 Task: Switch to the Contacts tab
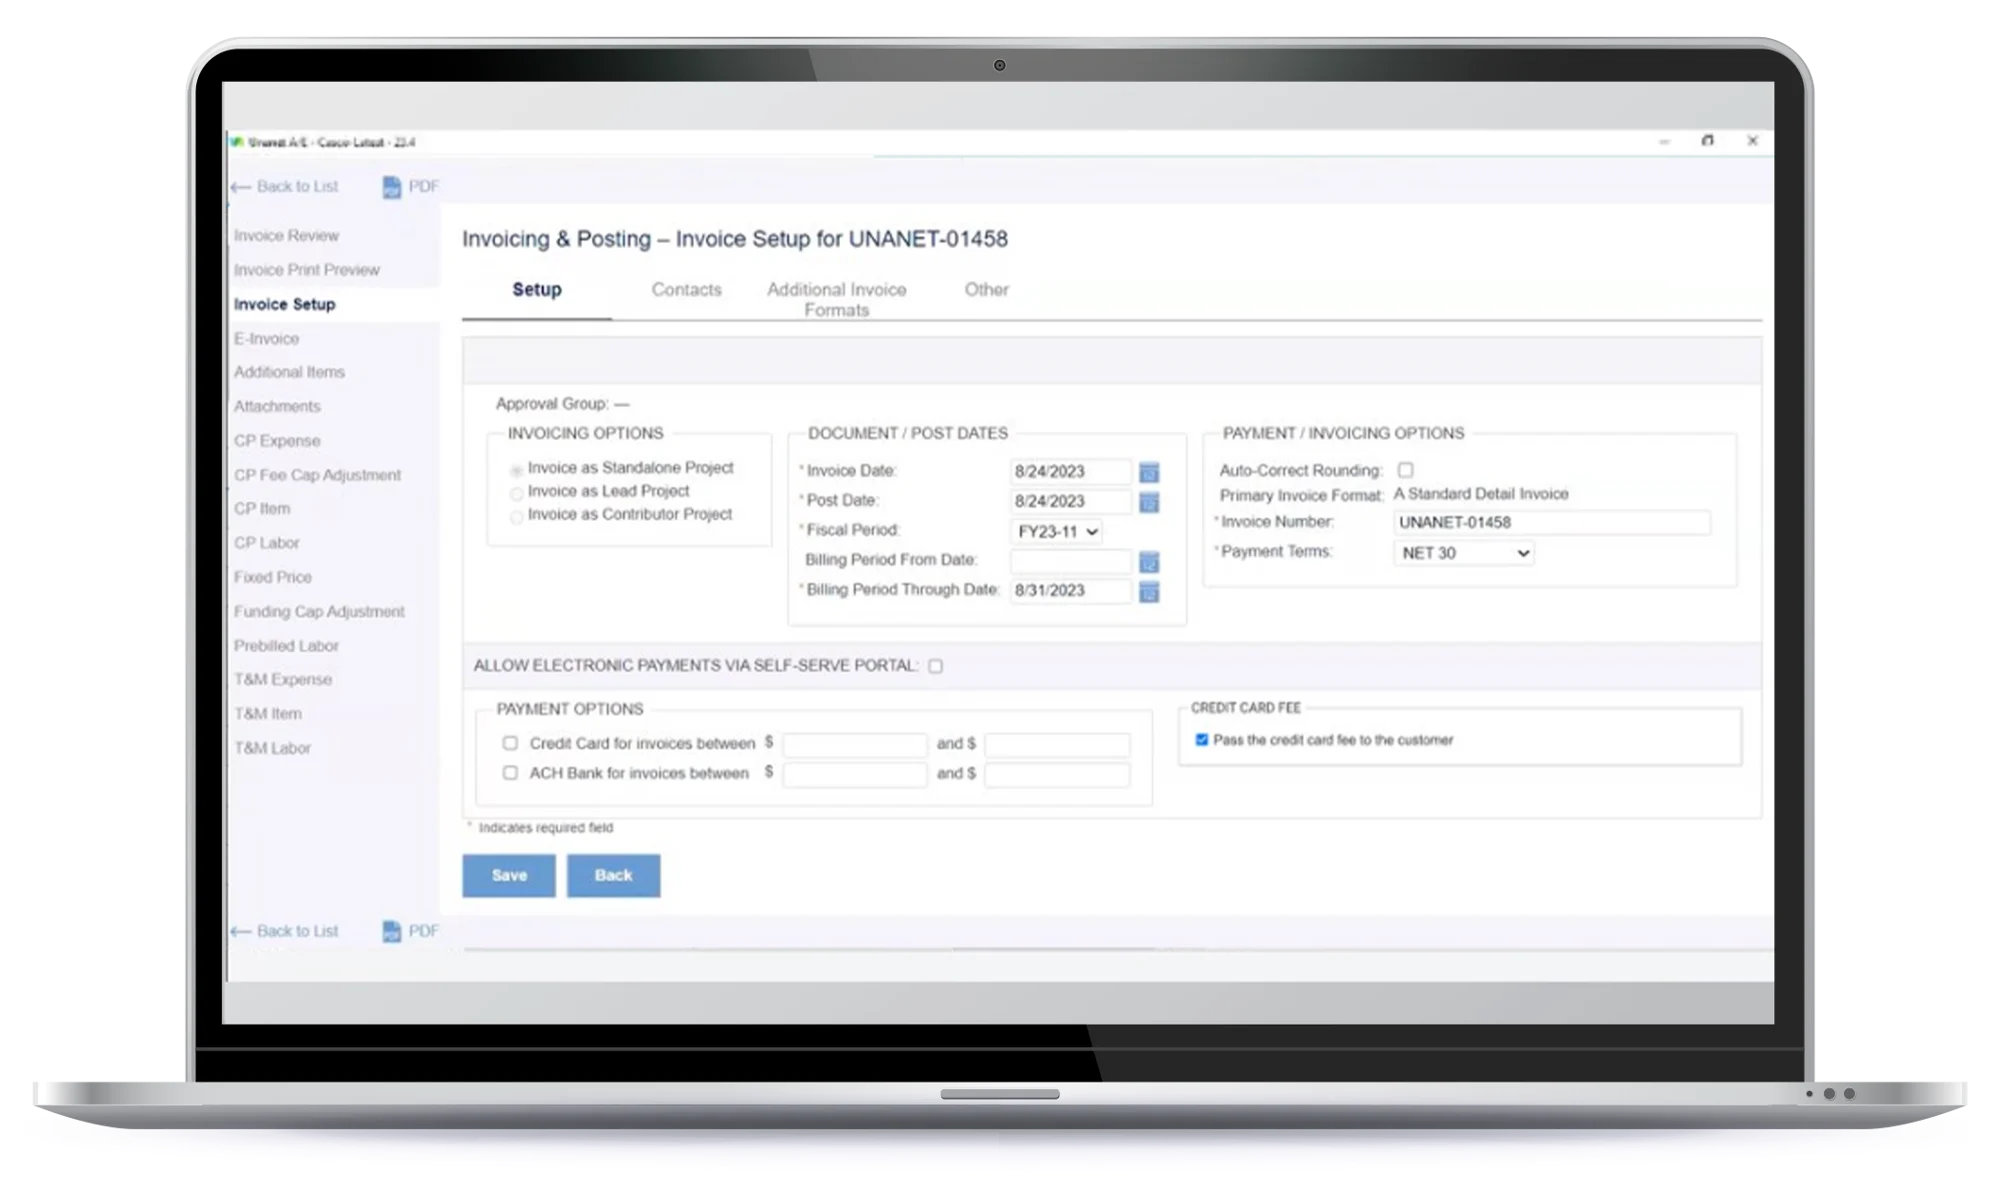(686, 290)
